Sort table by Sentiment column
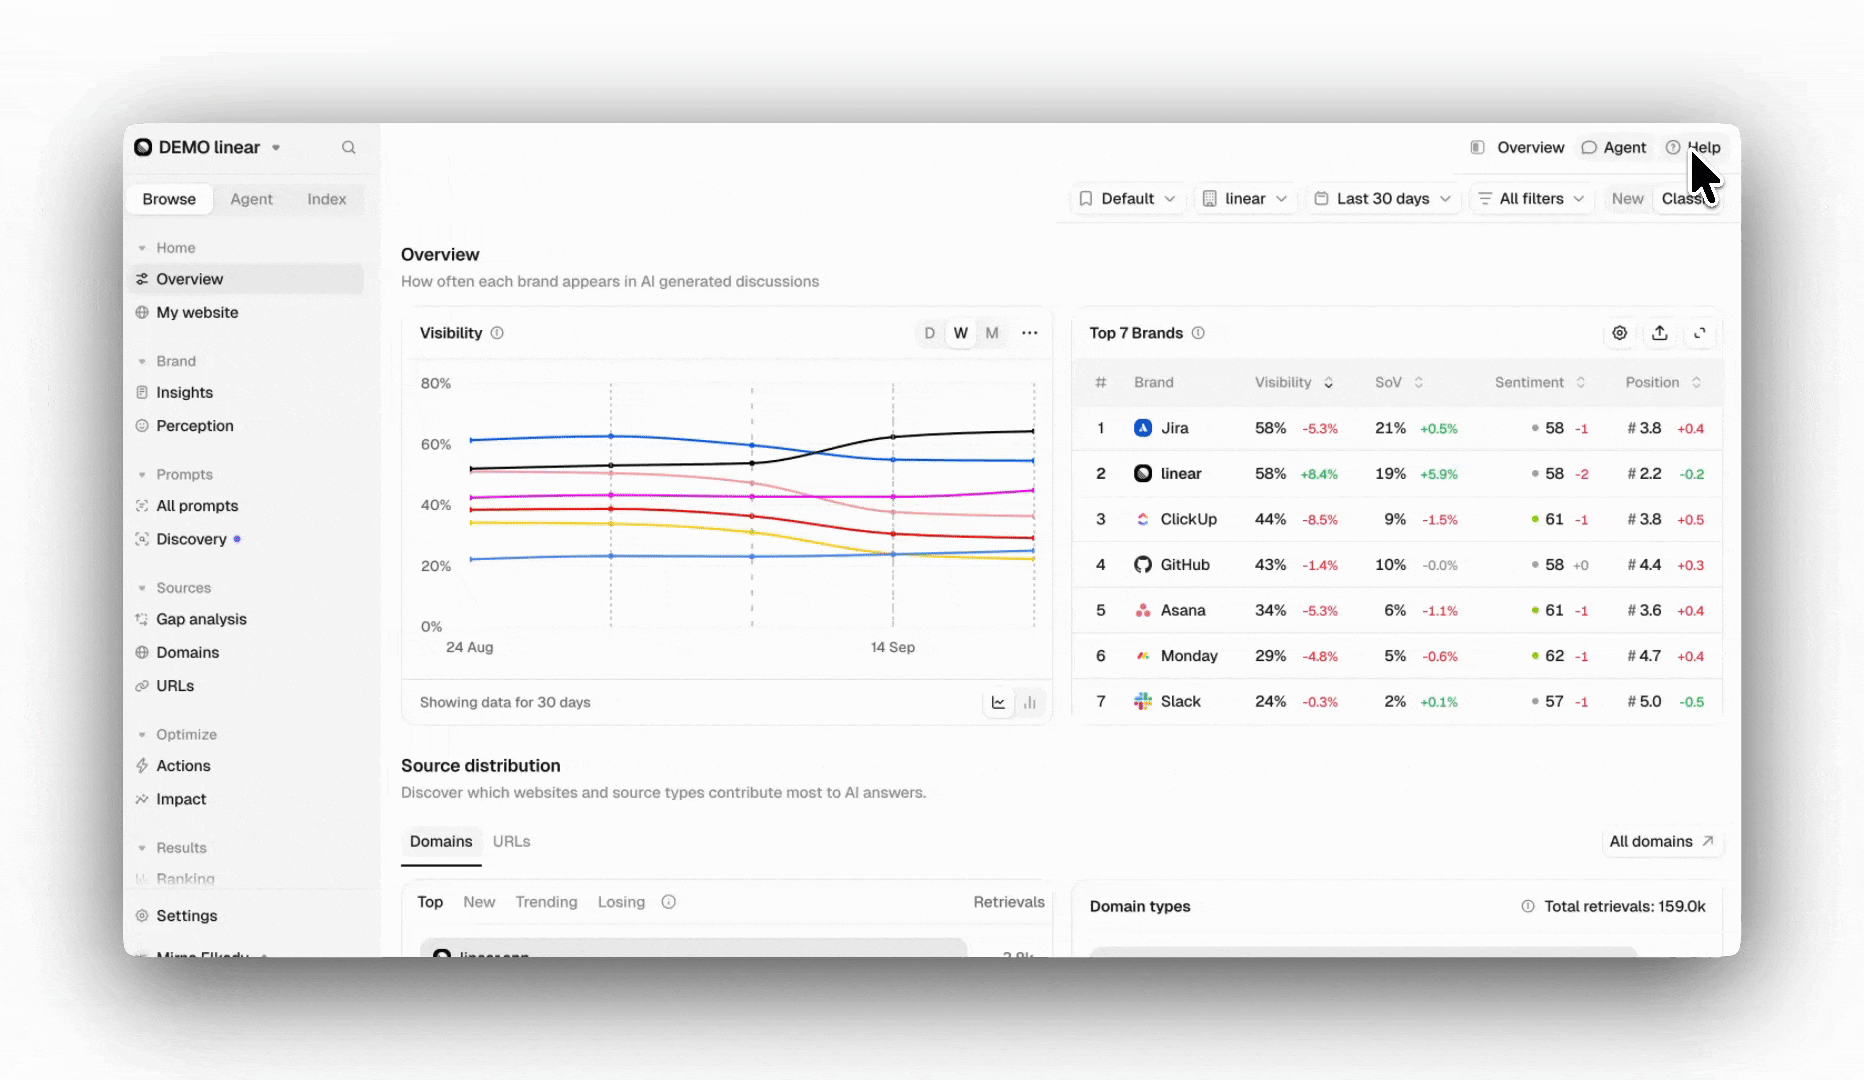1864x1080 pixels. (x=1540, y=382)
